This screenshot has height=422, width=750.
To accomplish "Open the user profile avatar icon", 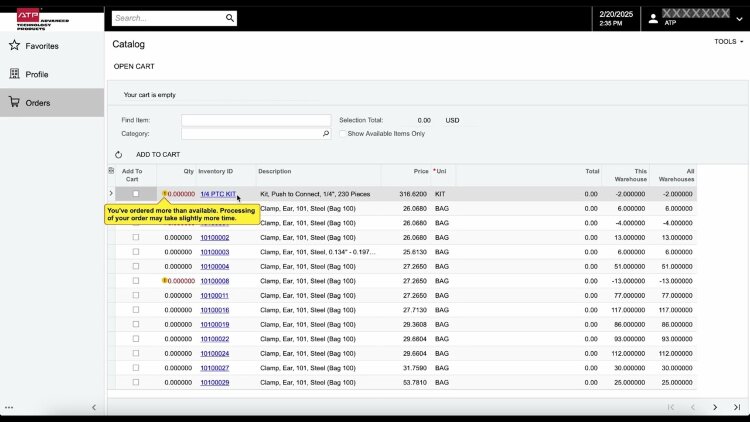I will coord(653,19).
